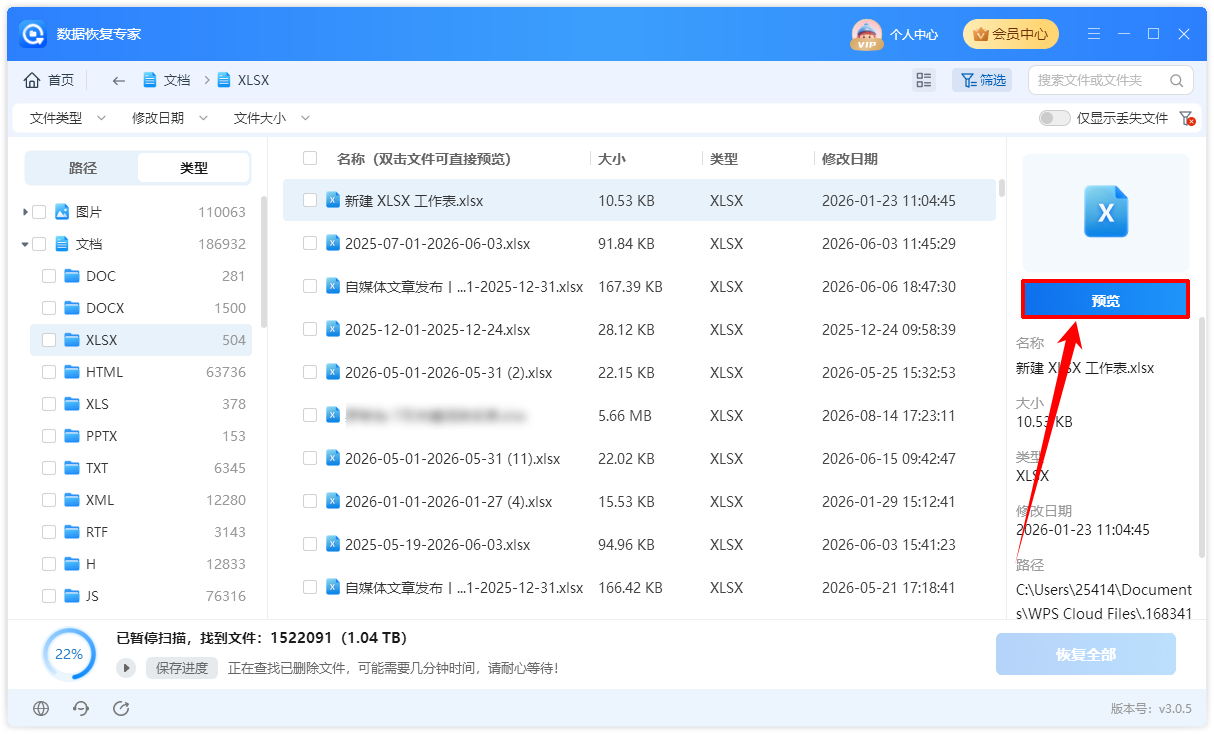This screenshot has height=734, width=1214.
Task: Switch list view layout icon
Action: click(924, 80)
